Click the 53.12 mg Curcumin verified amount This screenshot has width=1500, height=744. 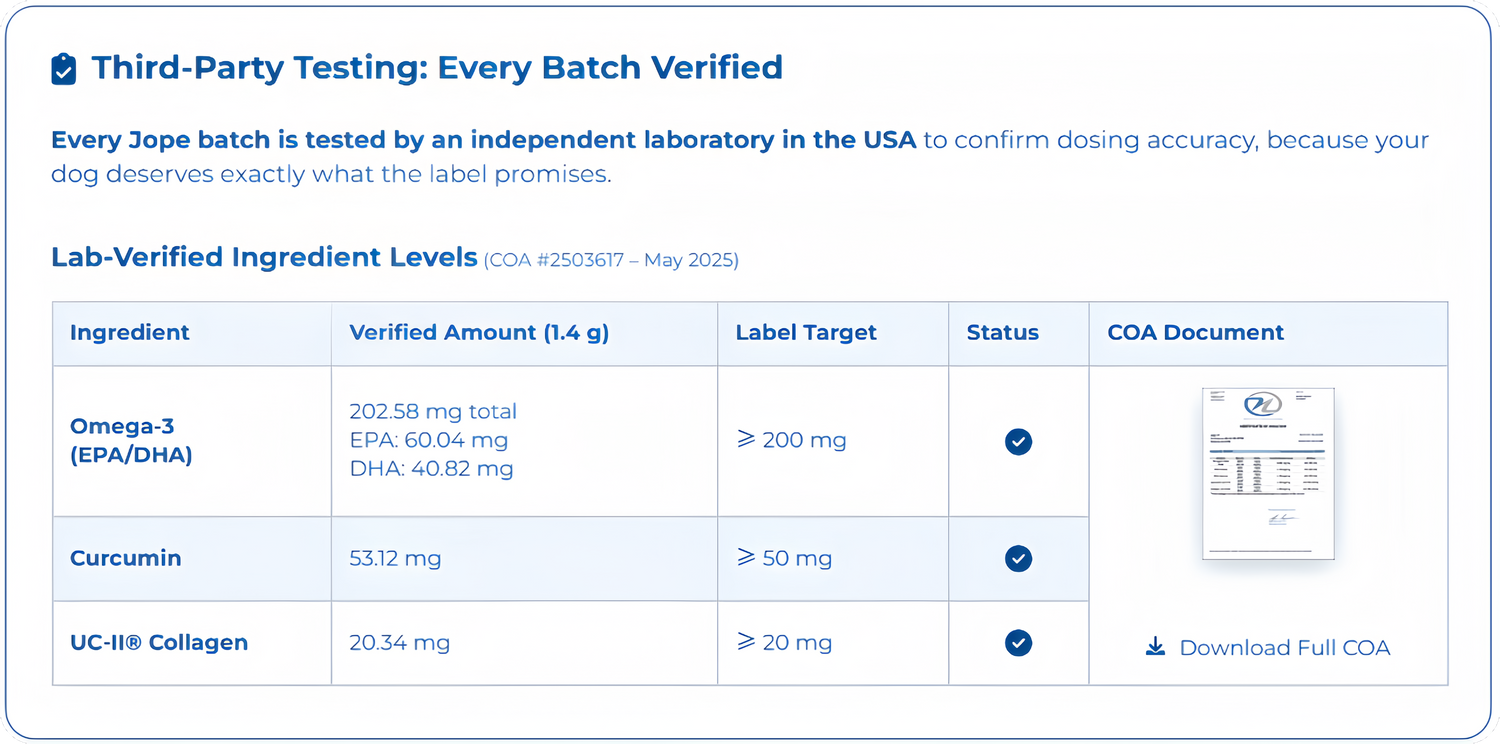[x=395, y=558]
